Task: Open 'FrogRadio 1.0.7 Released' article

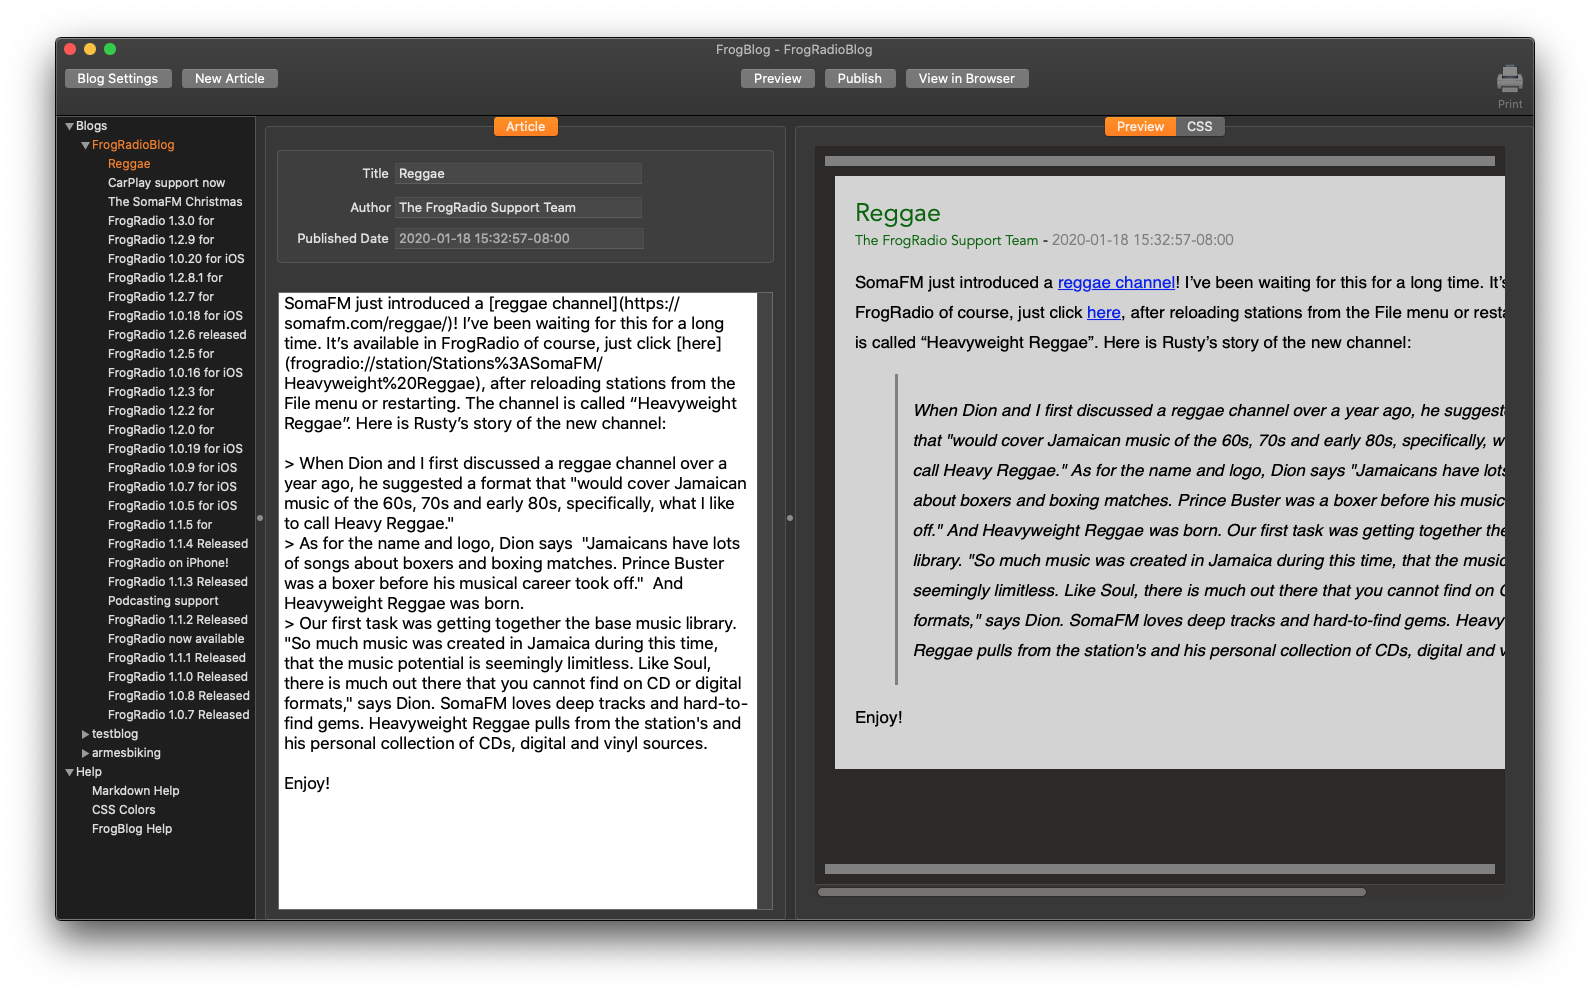Action: tap(179, 715)
